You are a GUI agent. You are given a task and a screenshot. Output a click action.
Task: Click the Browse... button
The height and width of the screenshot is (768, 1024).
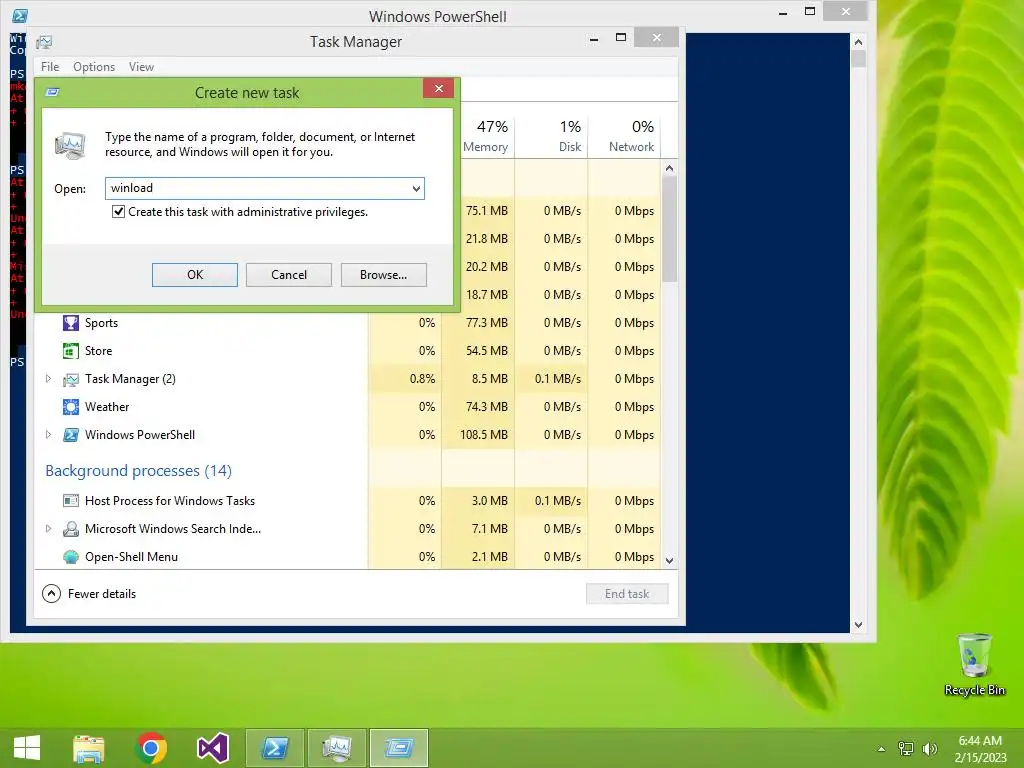point(383,275)
